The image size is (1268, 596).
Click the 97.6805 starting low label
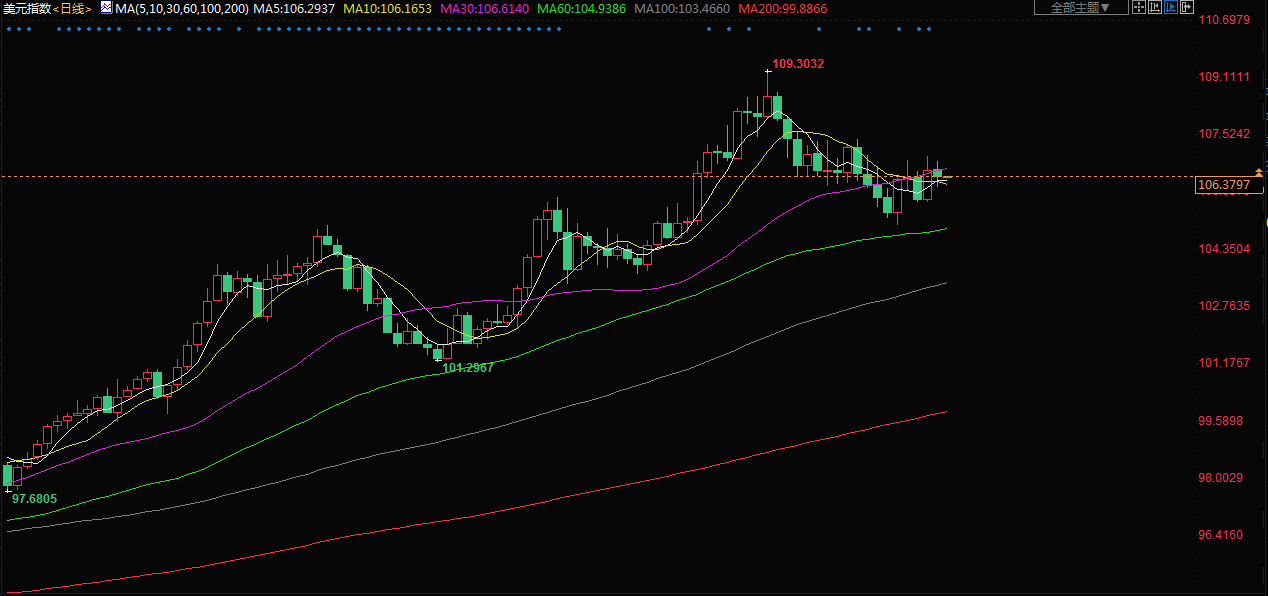click(x=34, y=498)
